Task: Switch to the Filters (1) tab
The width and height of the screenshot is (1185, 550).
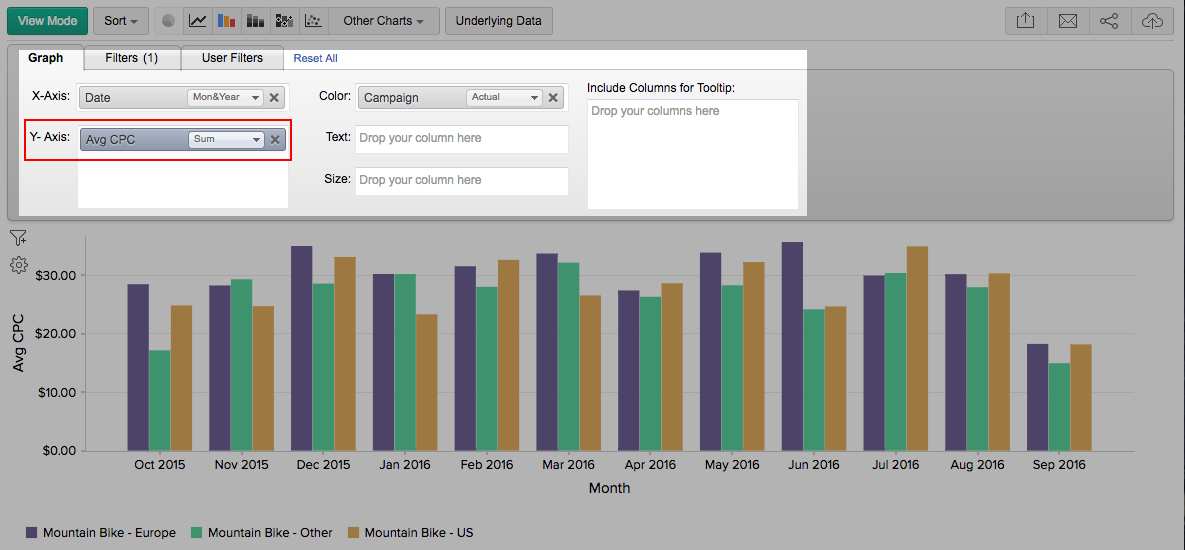Action: point(132,58)
